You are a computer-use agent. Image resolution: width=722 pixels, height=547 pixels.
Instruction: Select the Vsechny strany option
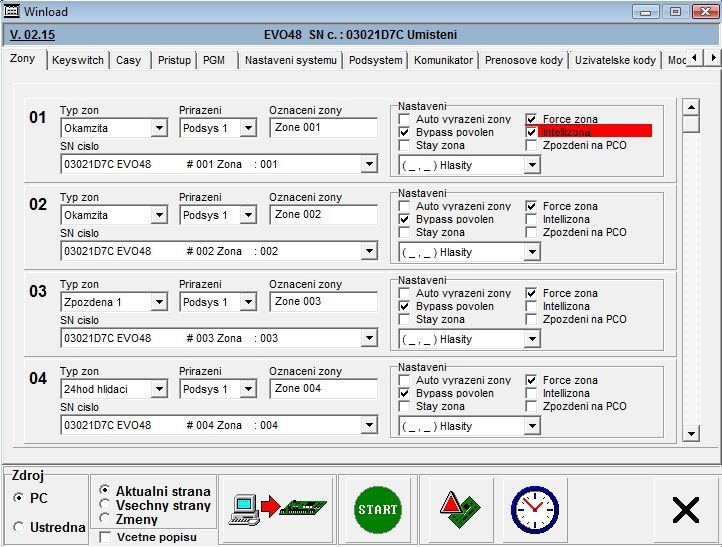point(105,505)
